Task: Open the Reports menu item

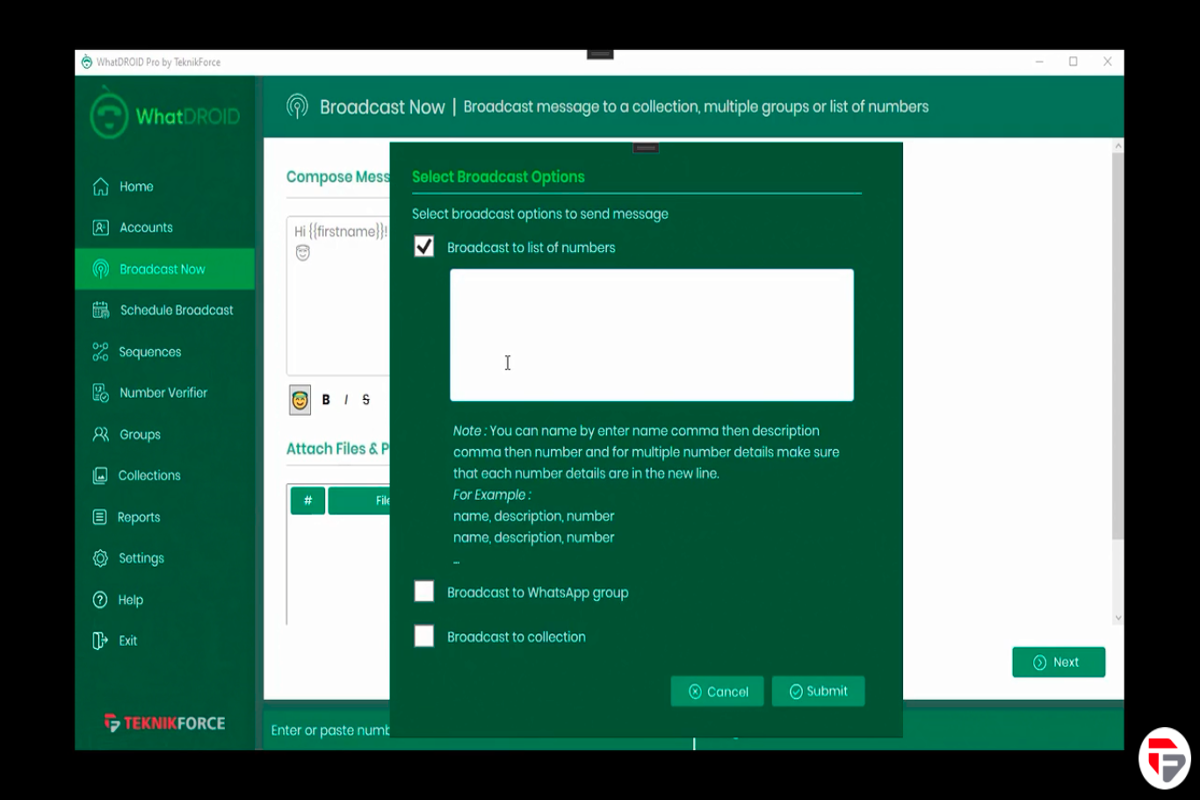Action: point(165,517)
